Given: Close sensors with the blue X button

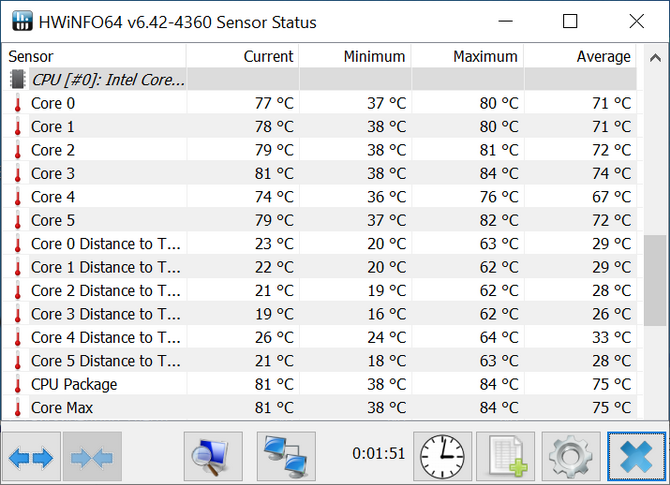Looking at the screenshot, I should (x=636, y=456).
